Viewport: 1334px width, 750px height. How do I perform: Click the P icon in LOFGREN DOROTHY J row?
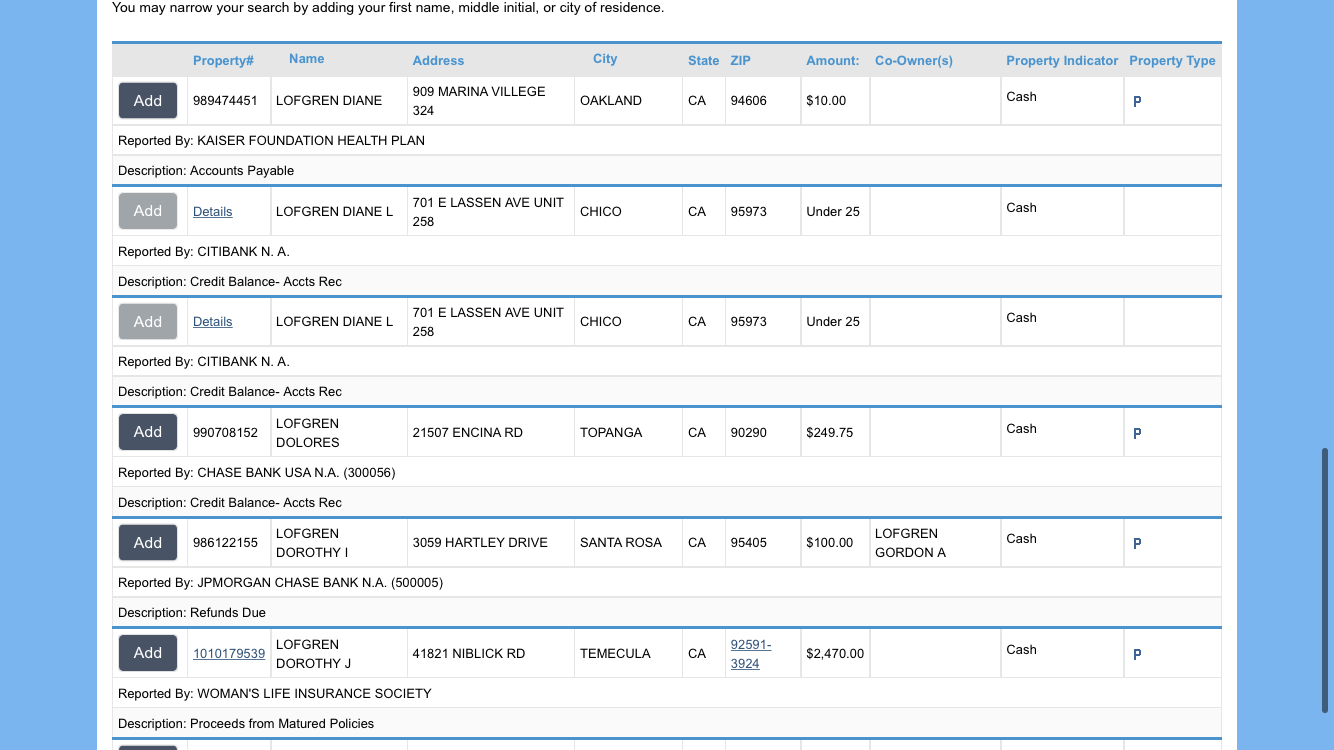click(x=1137, y=655)
